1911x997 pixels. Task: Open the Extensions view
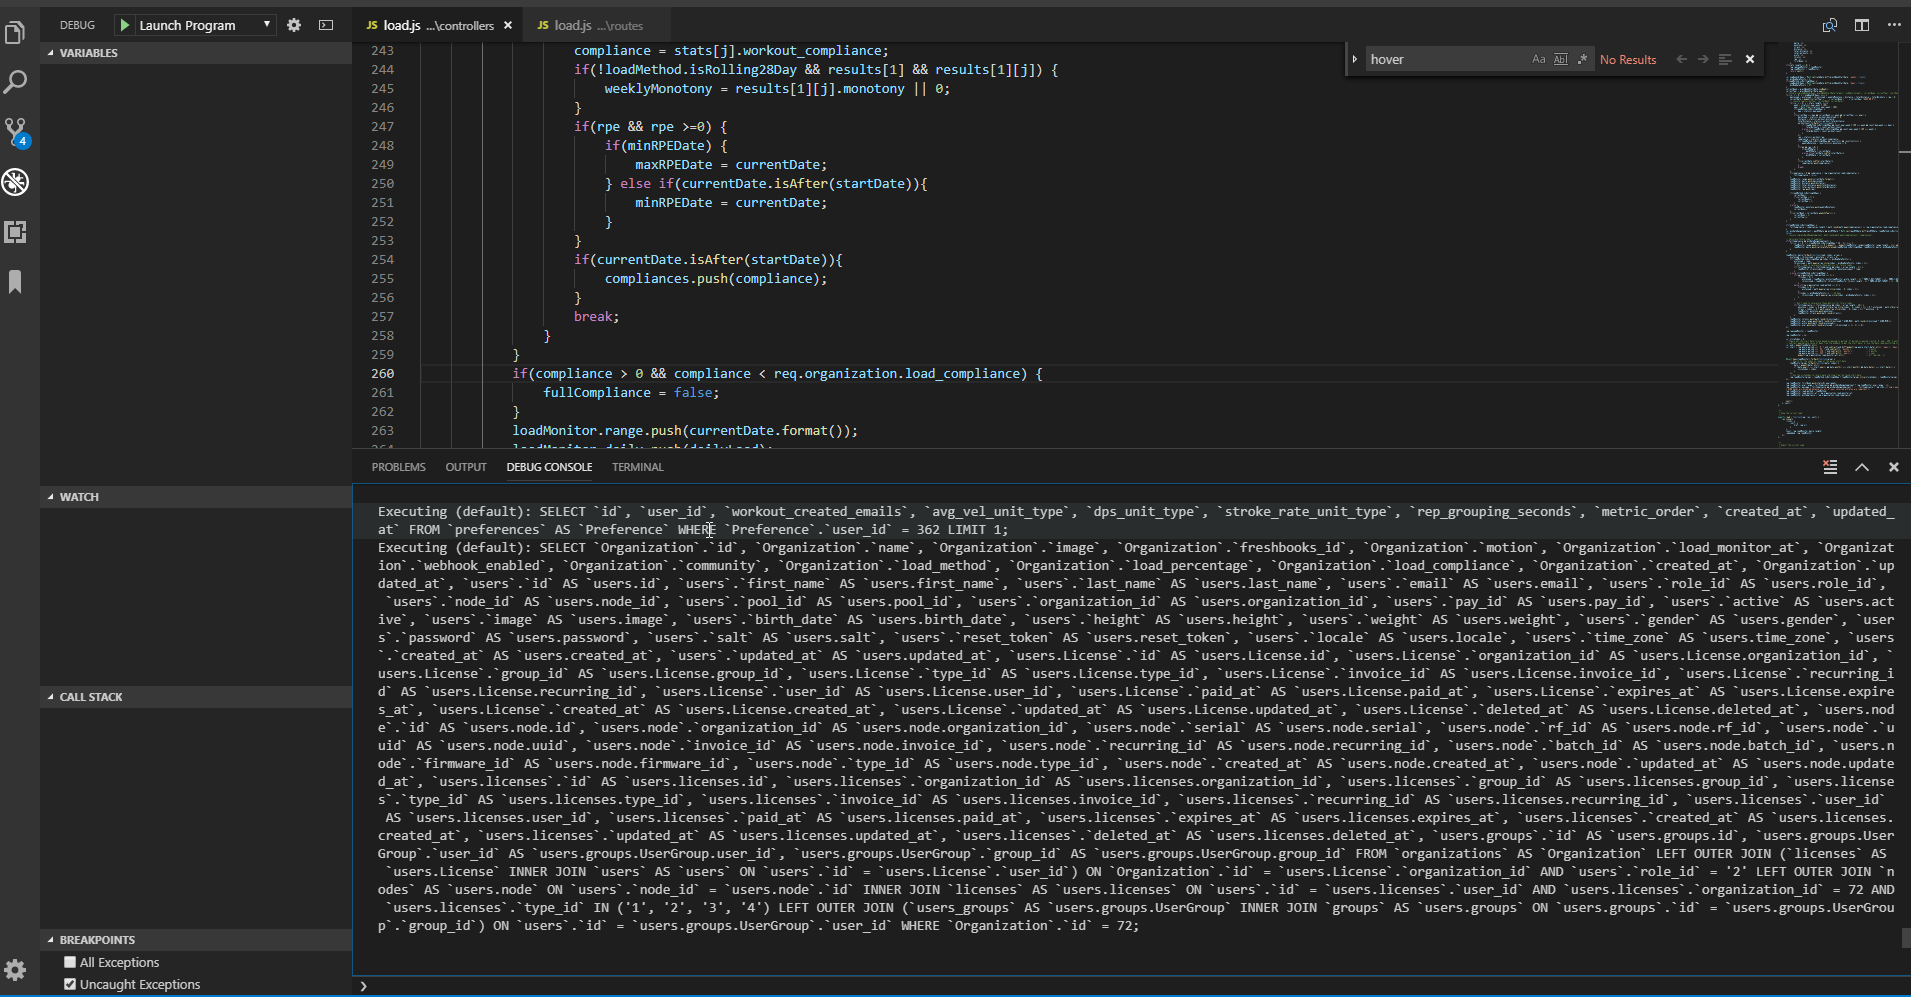16,232
